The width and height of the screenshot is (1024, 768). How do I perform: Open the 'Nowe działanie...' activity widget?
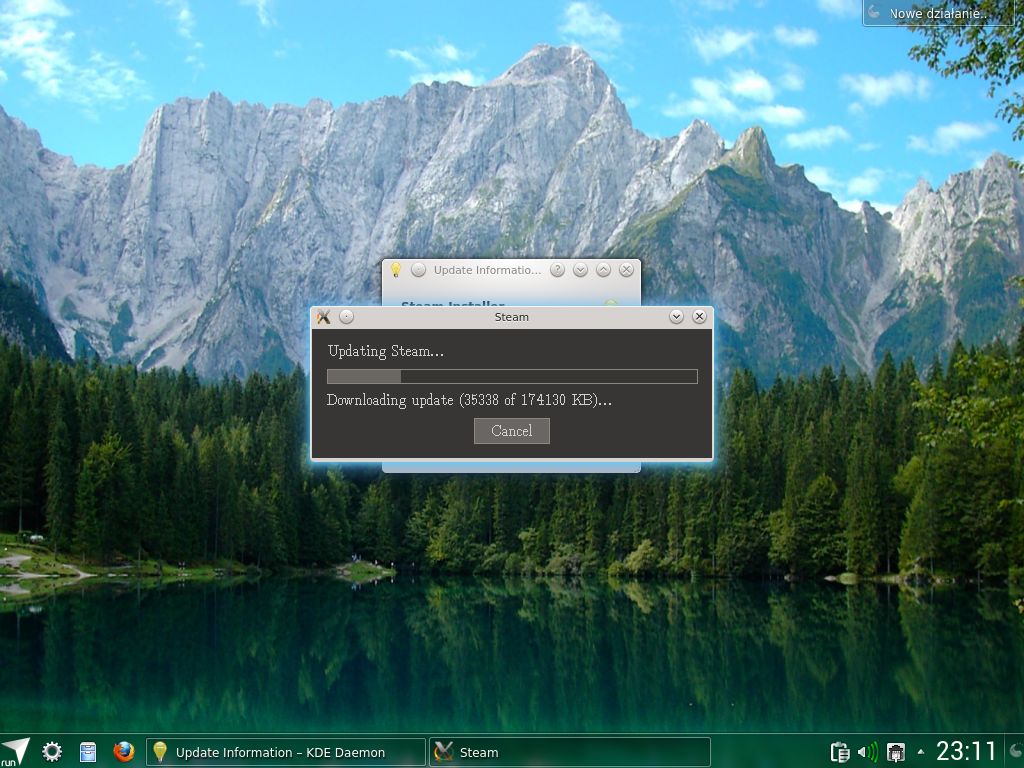click(x=938, y=13)
